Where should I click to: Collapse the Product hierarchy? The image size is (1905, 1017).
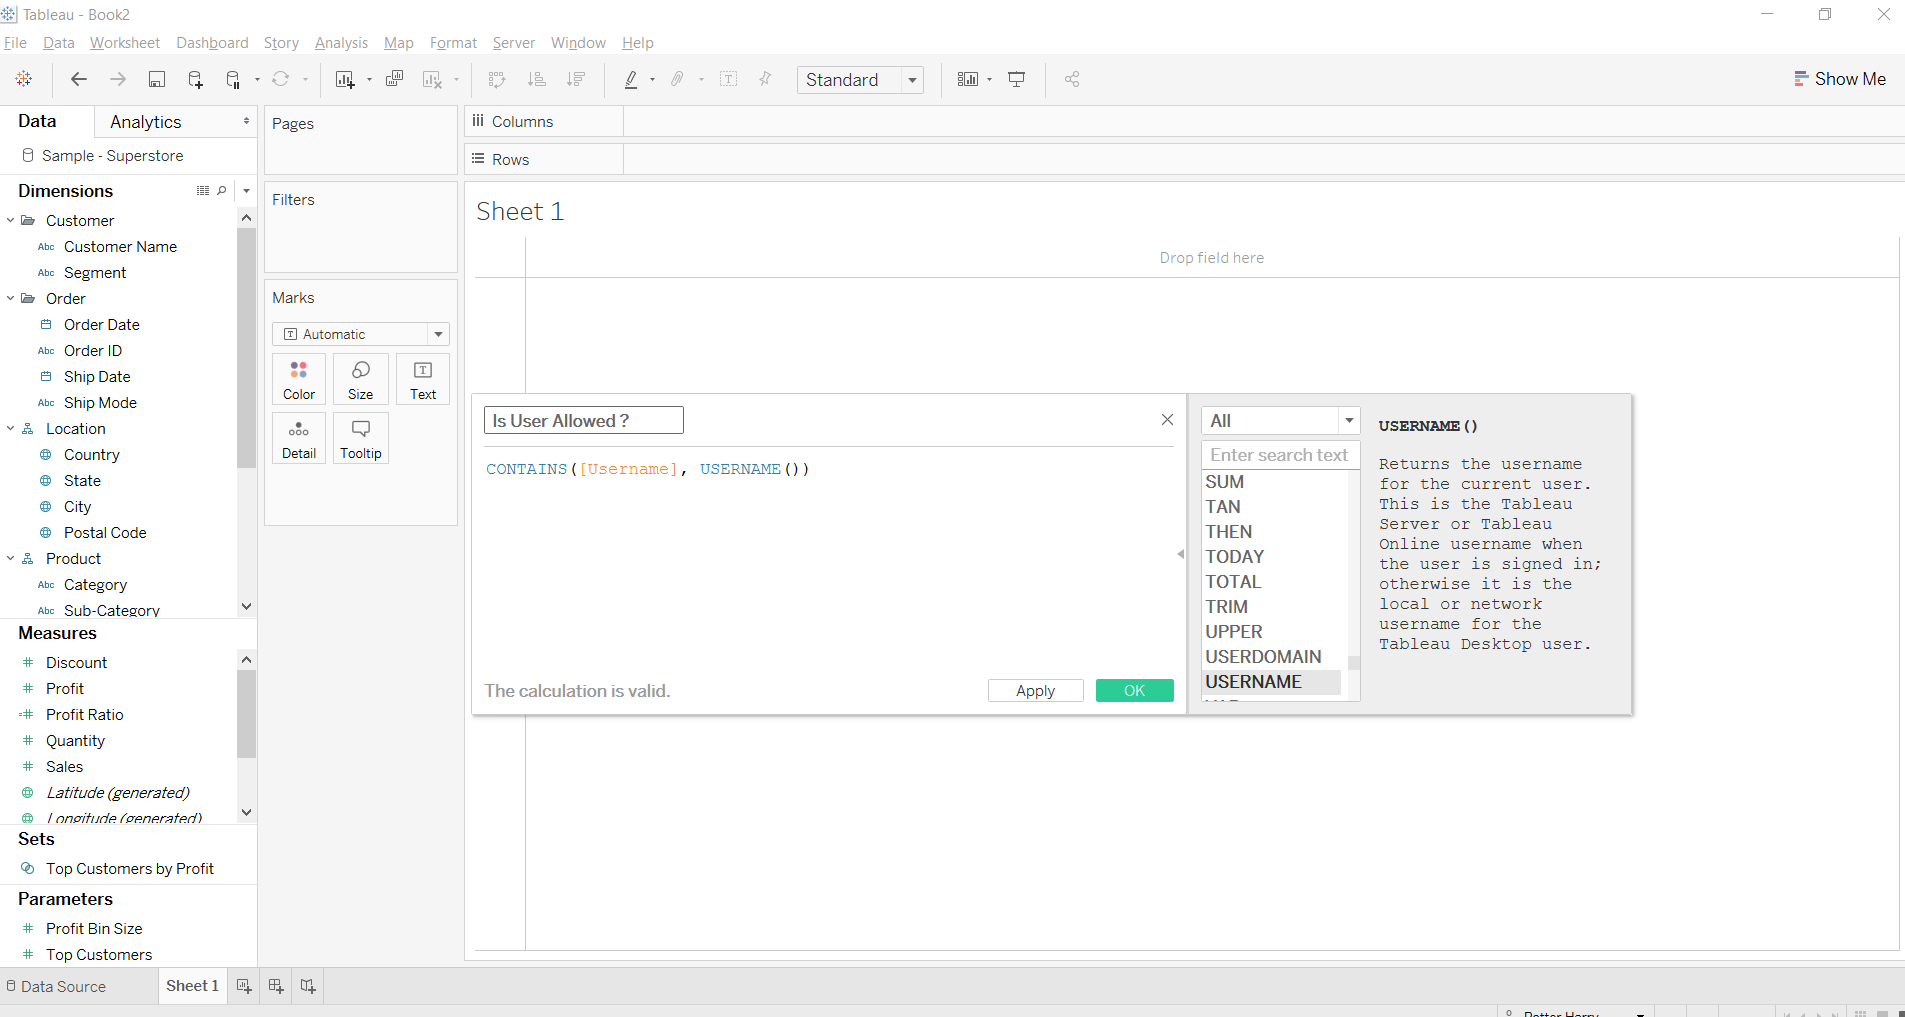11,558
